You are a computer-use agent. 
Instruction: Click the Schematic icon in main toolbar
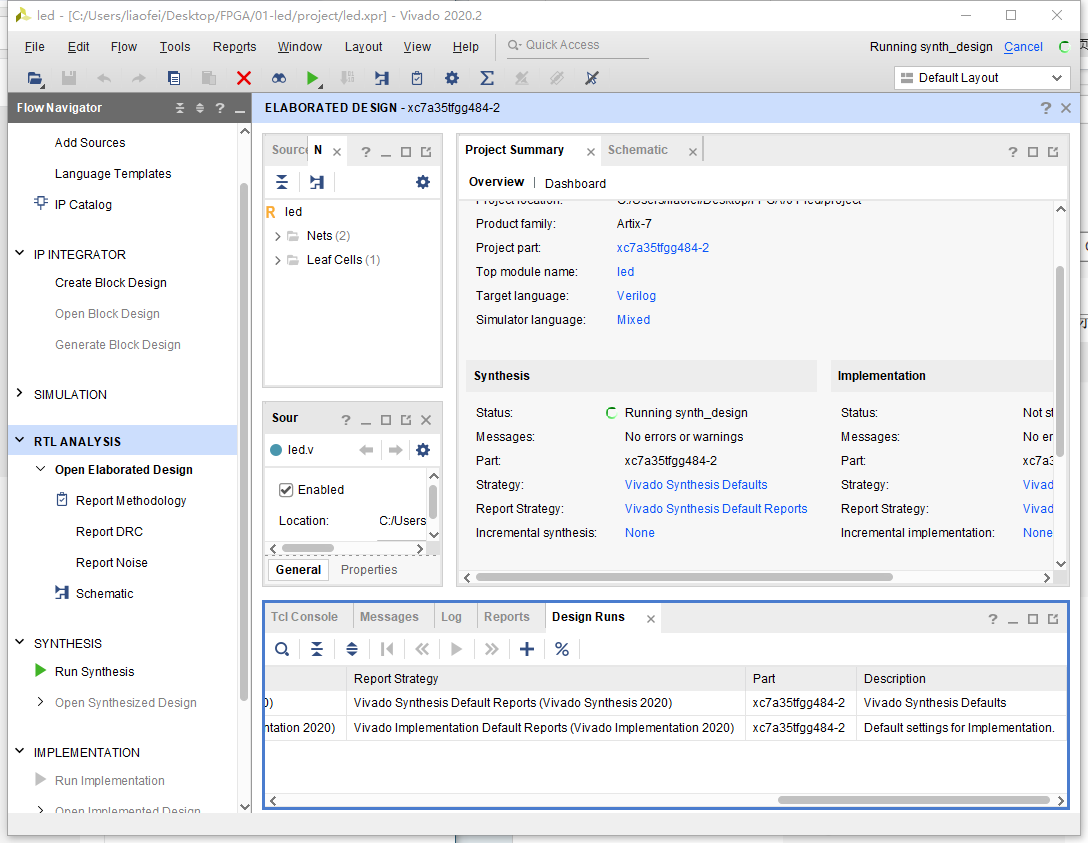382,78
